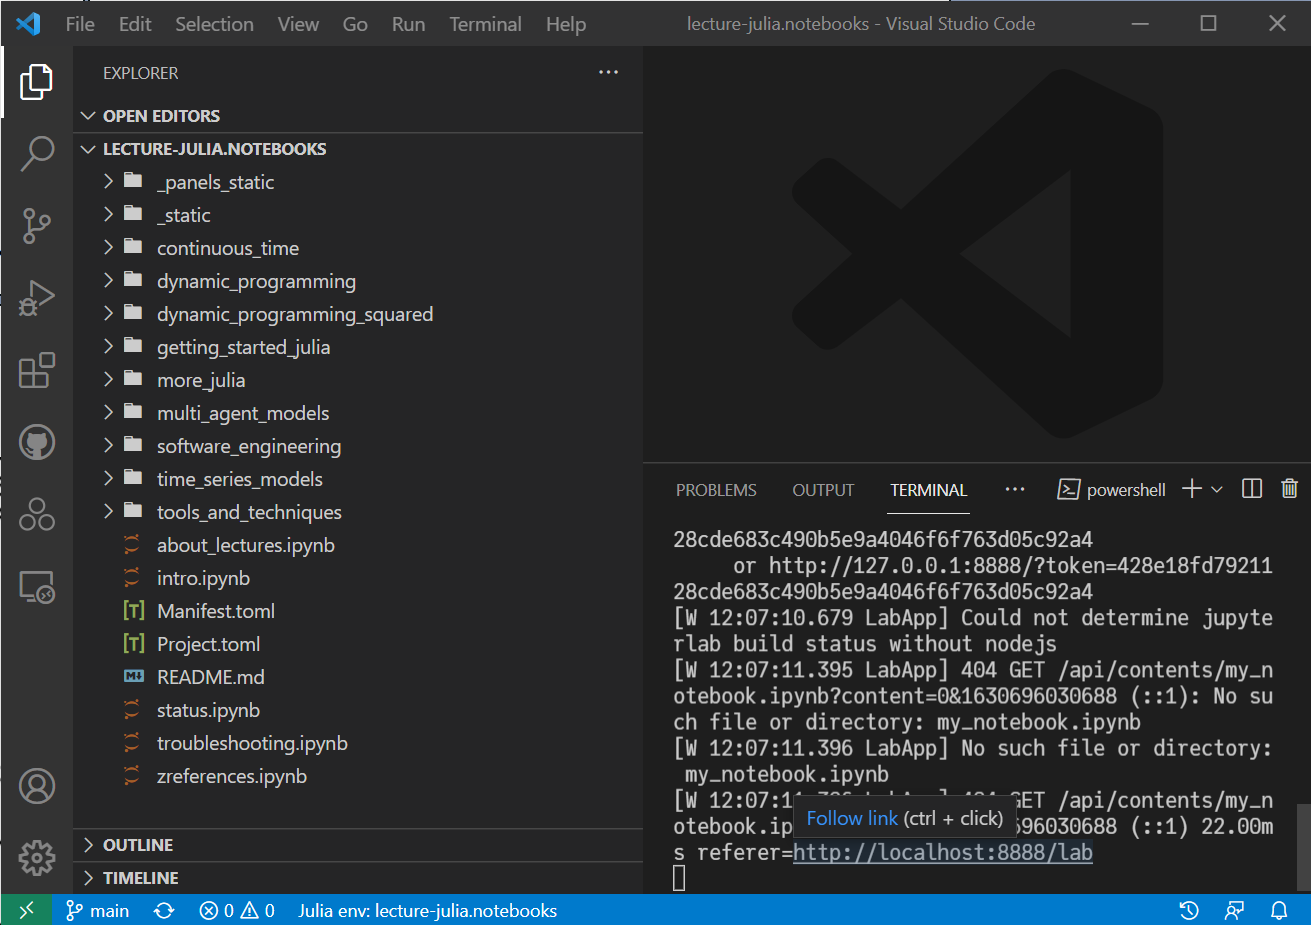Image resolution: width=1311 pixels, height=925 pixels.
Task: Open the Source Control view
Action: [37, 226]
